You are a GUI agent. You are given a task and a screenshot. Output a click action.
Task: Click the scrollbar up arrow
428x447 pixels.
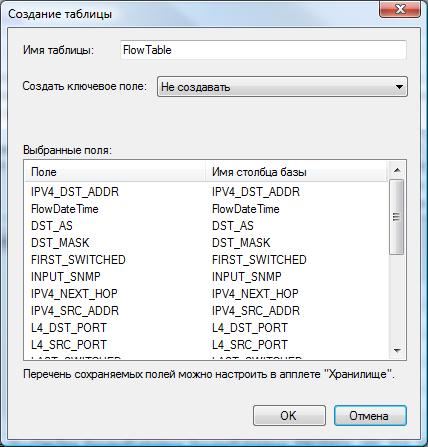coord(397,171)
